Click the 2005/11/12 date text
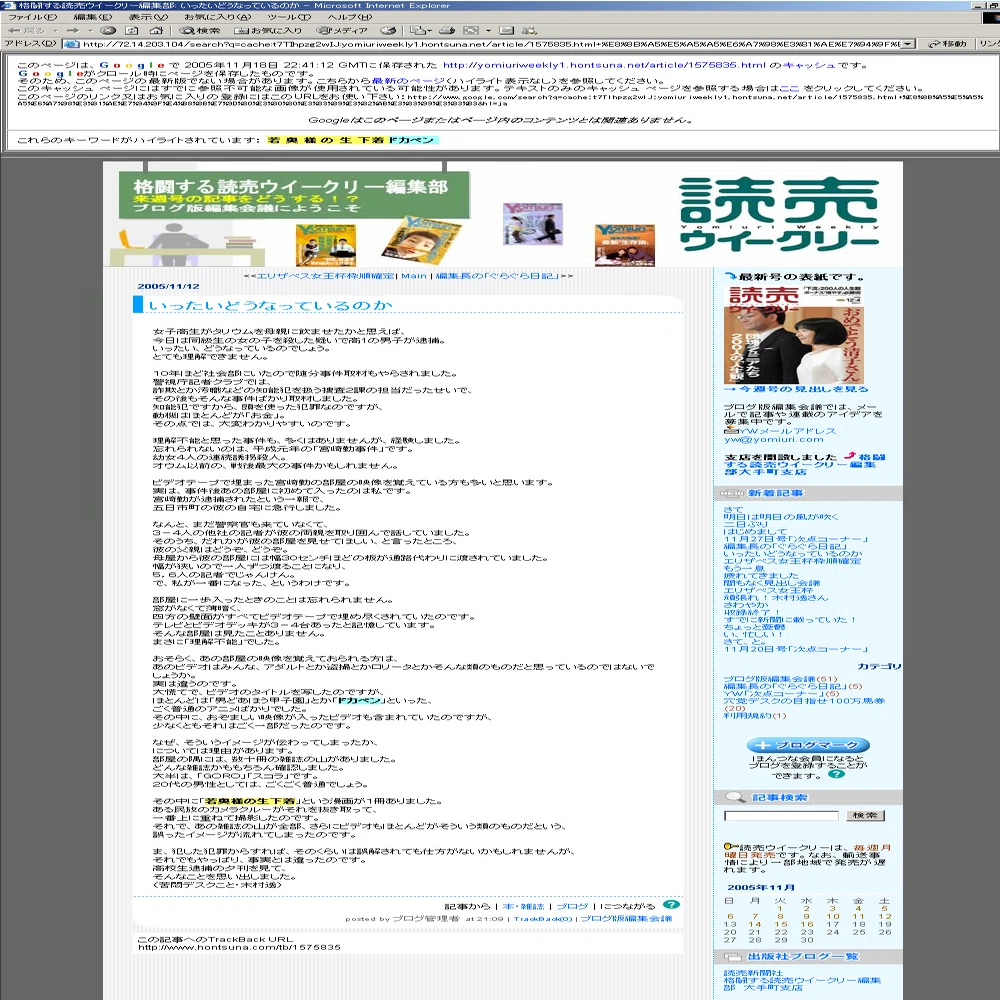The height and width of the screenshot is (1000, 1000). pyautogui.click(x=168, y=286)
